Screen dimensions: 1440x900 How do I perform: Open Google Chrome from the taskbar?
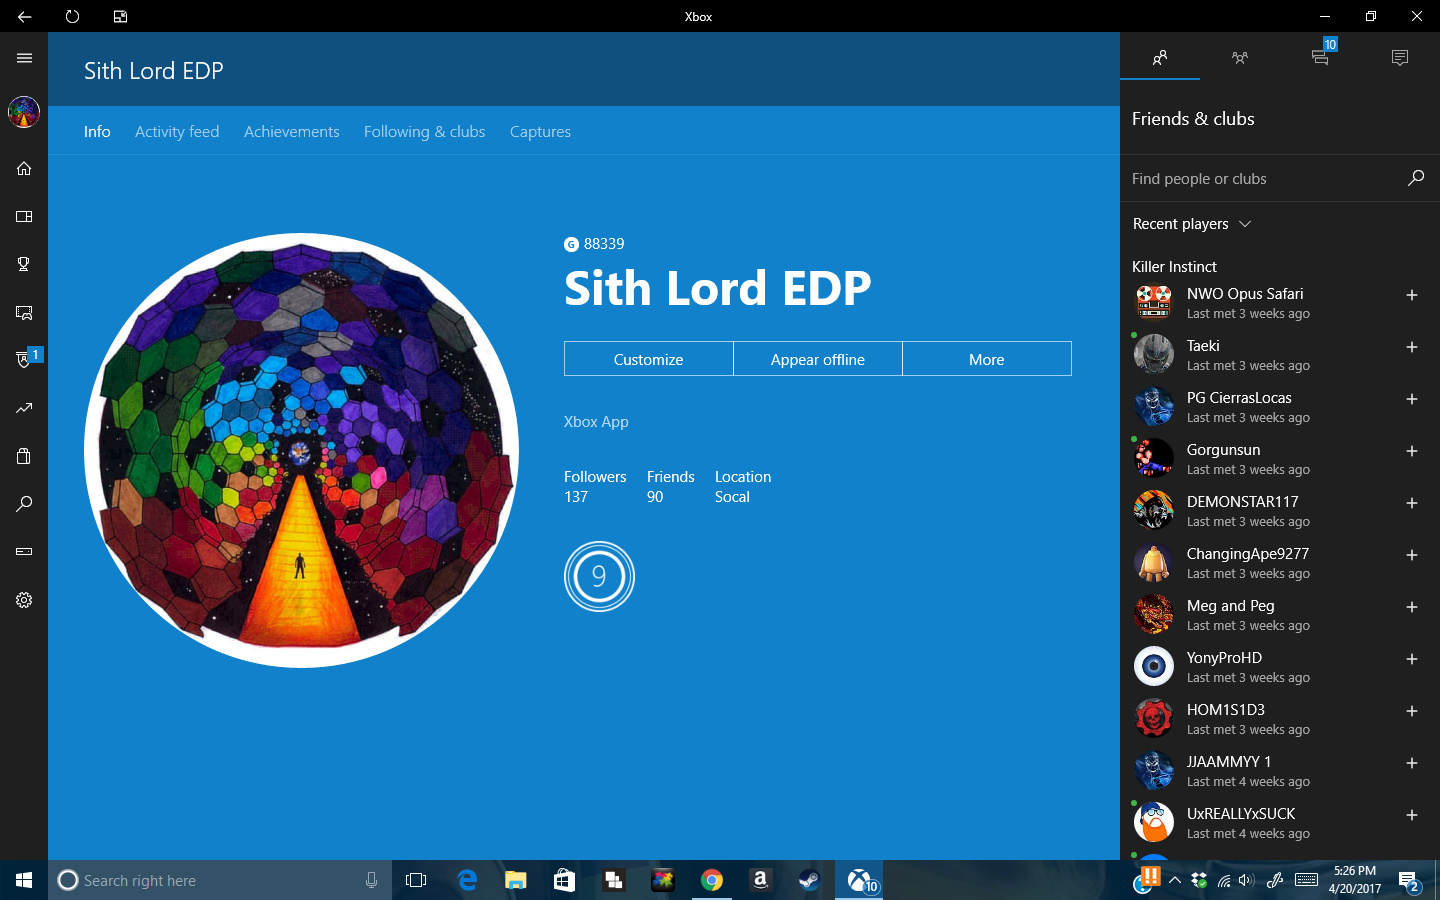tap(712, 880)
